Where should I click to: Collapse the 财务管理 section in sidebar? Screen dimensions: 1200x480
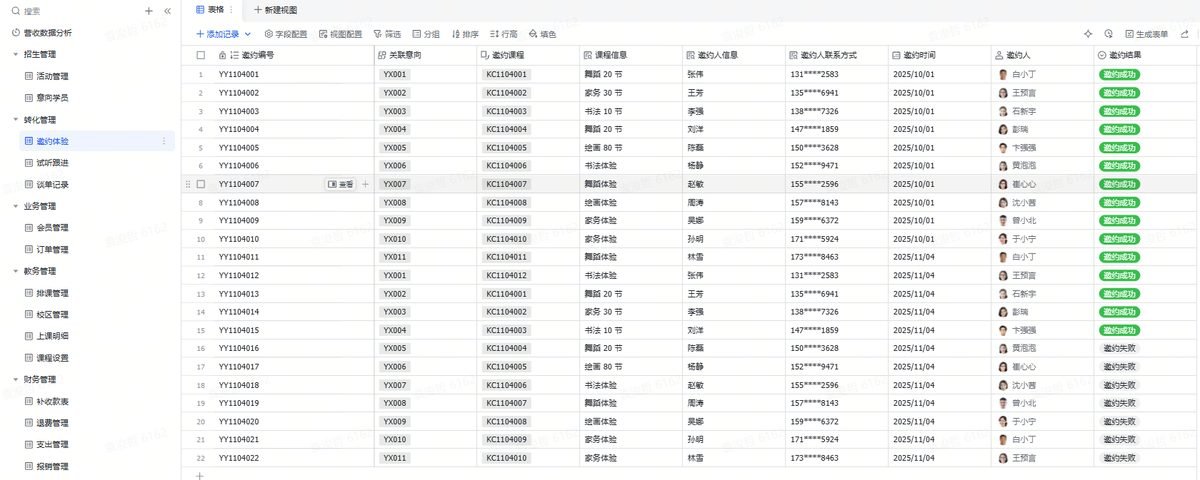[15, 380]
